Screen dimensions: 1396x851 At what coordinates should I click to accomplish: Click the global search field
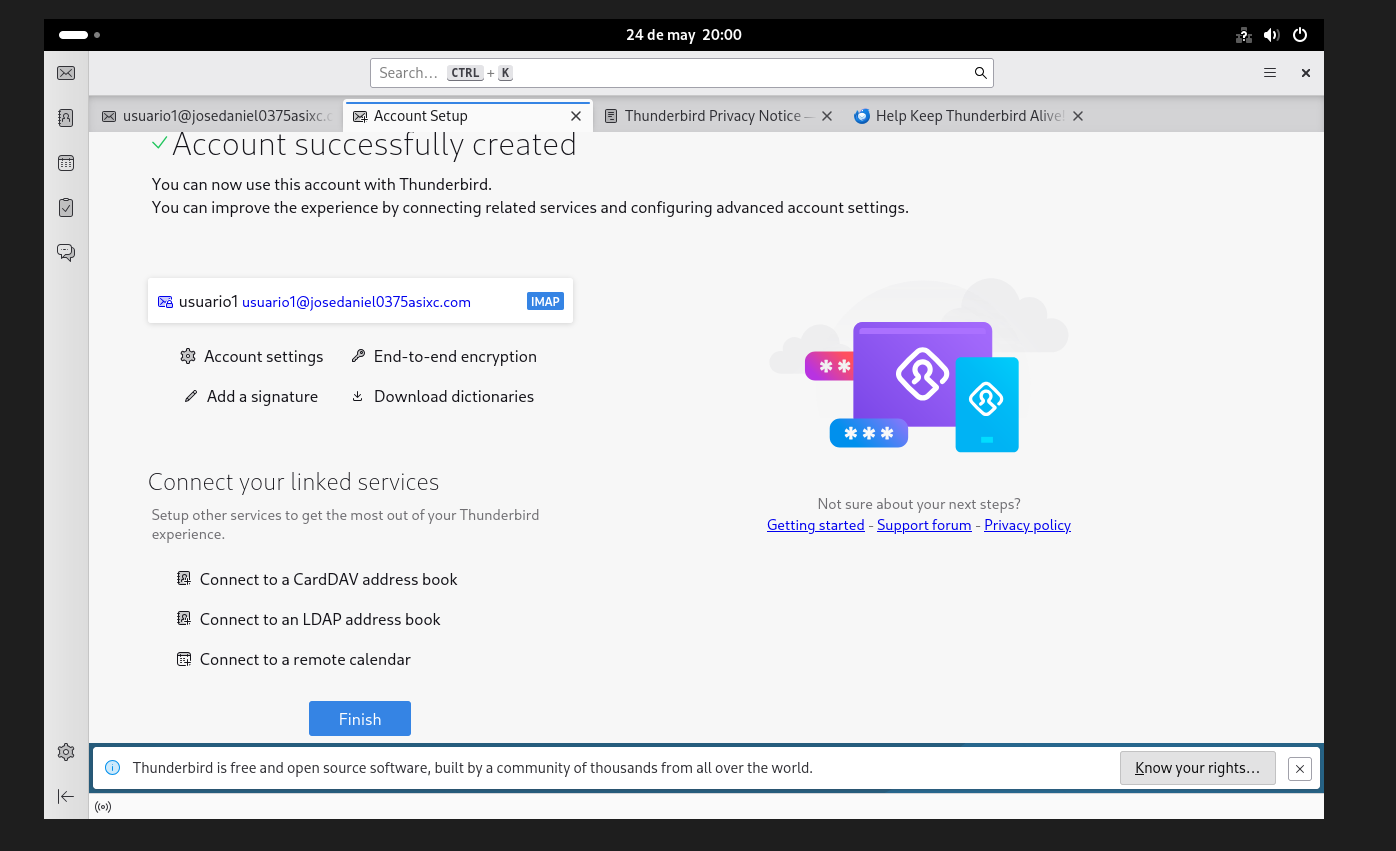point(682,73)
